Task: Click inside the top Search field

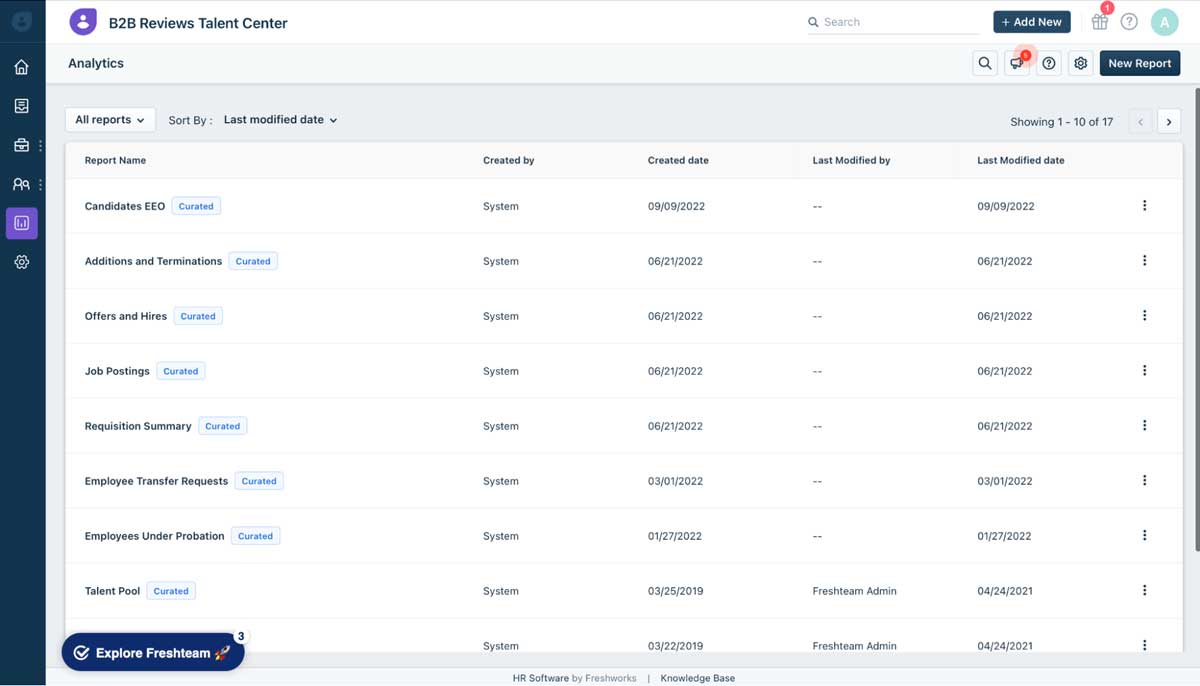Action: point(890,21)
